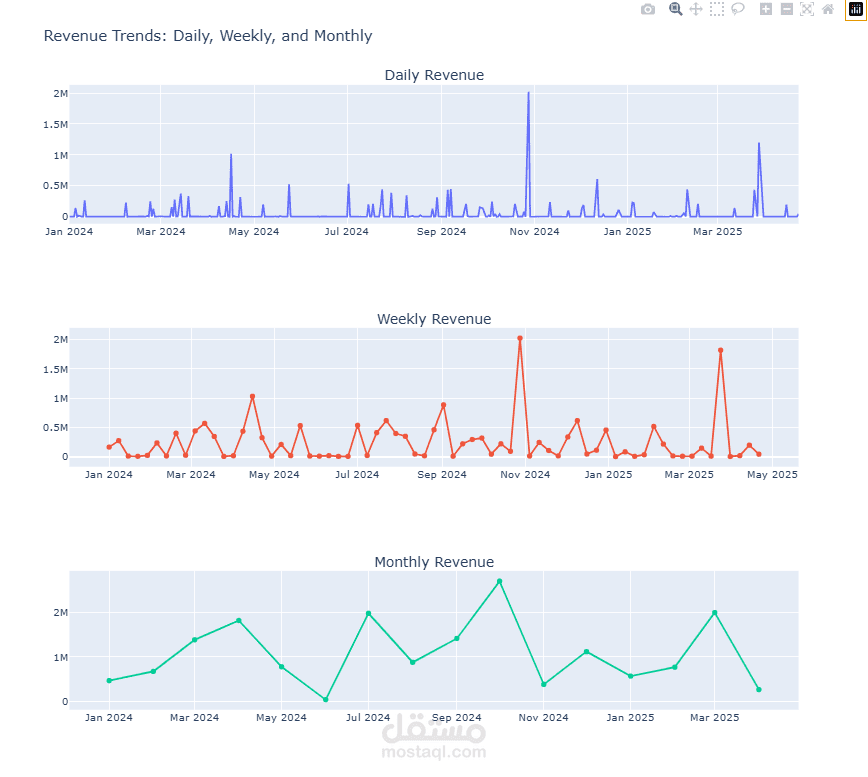Screen dimensions: 868x777
Task: Click the lowest June 2024 Monthly Revenue point
Action: [323, 699]
